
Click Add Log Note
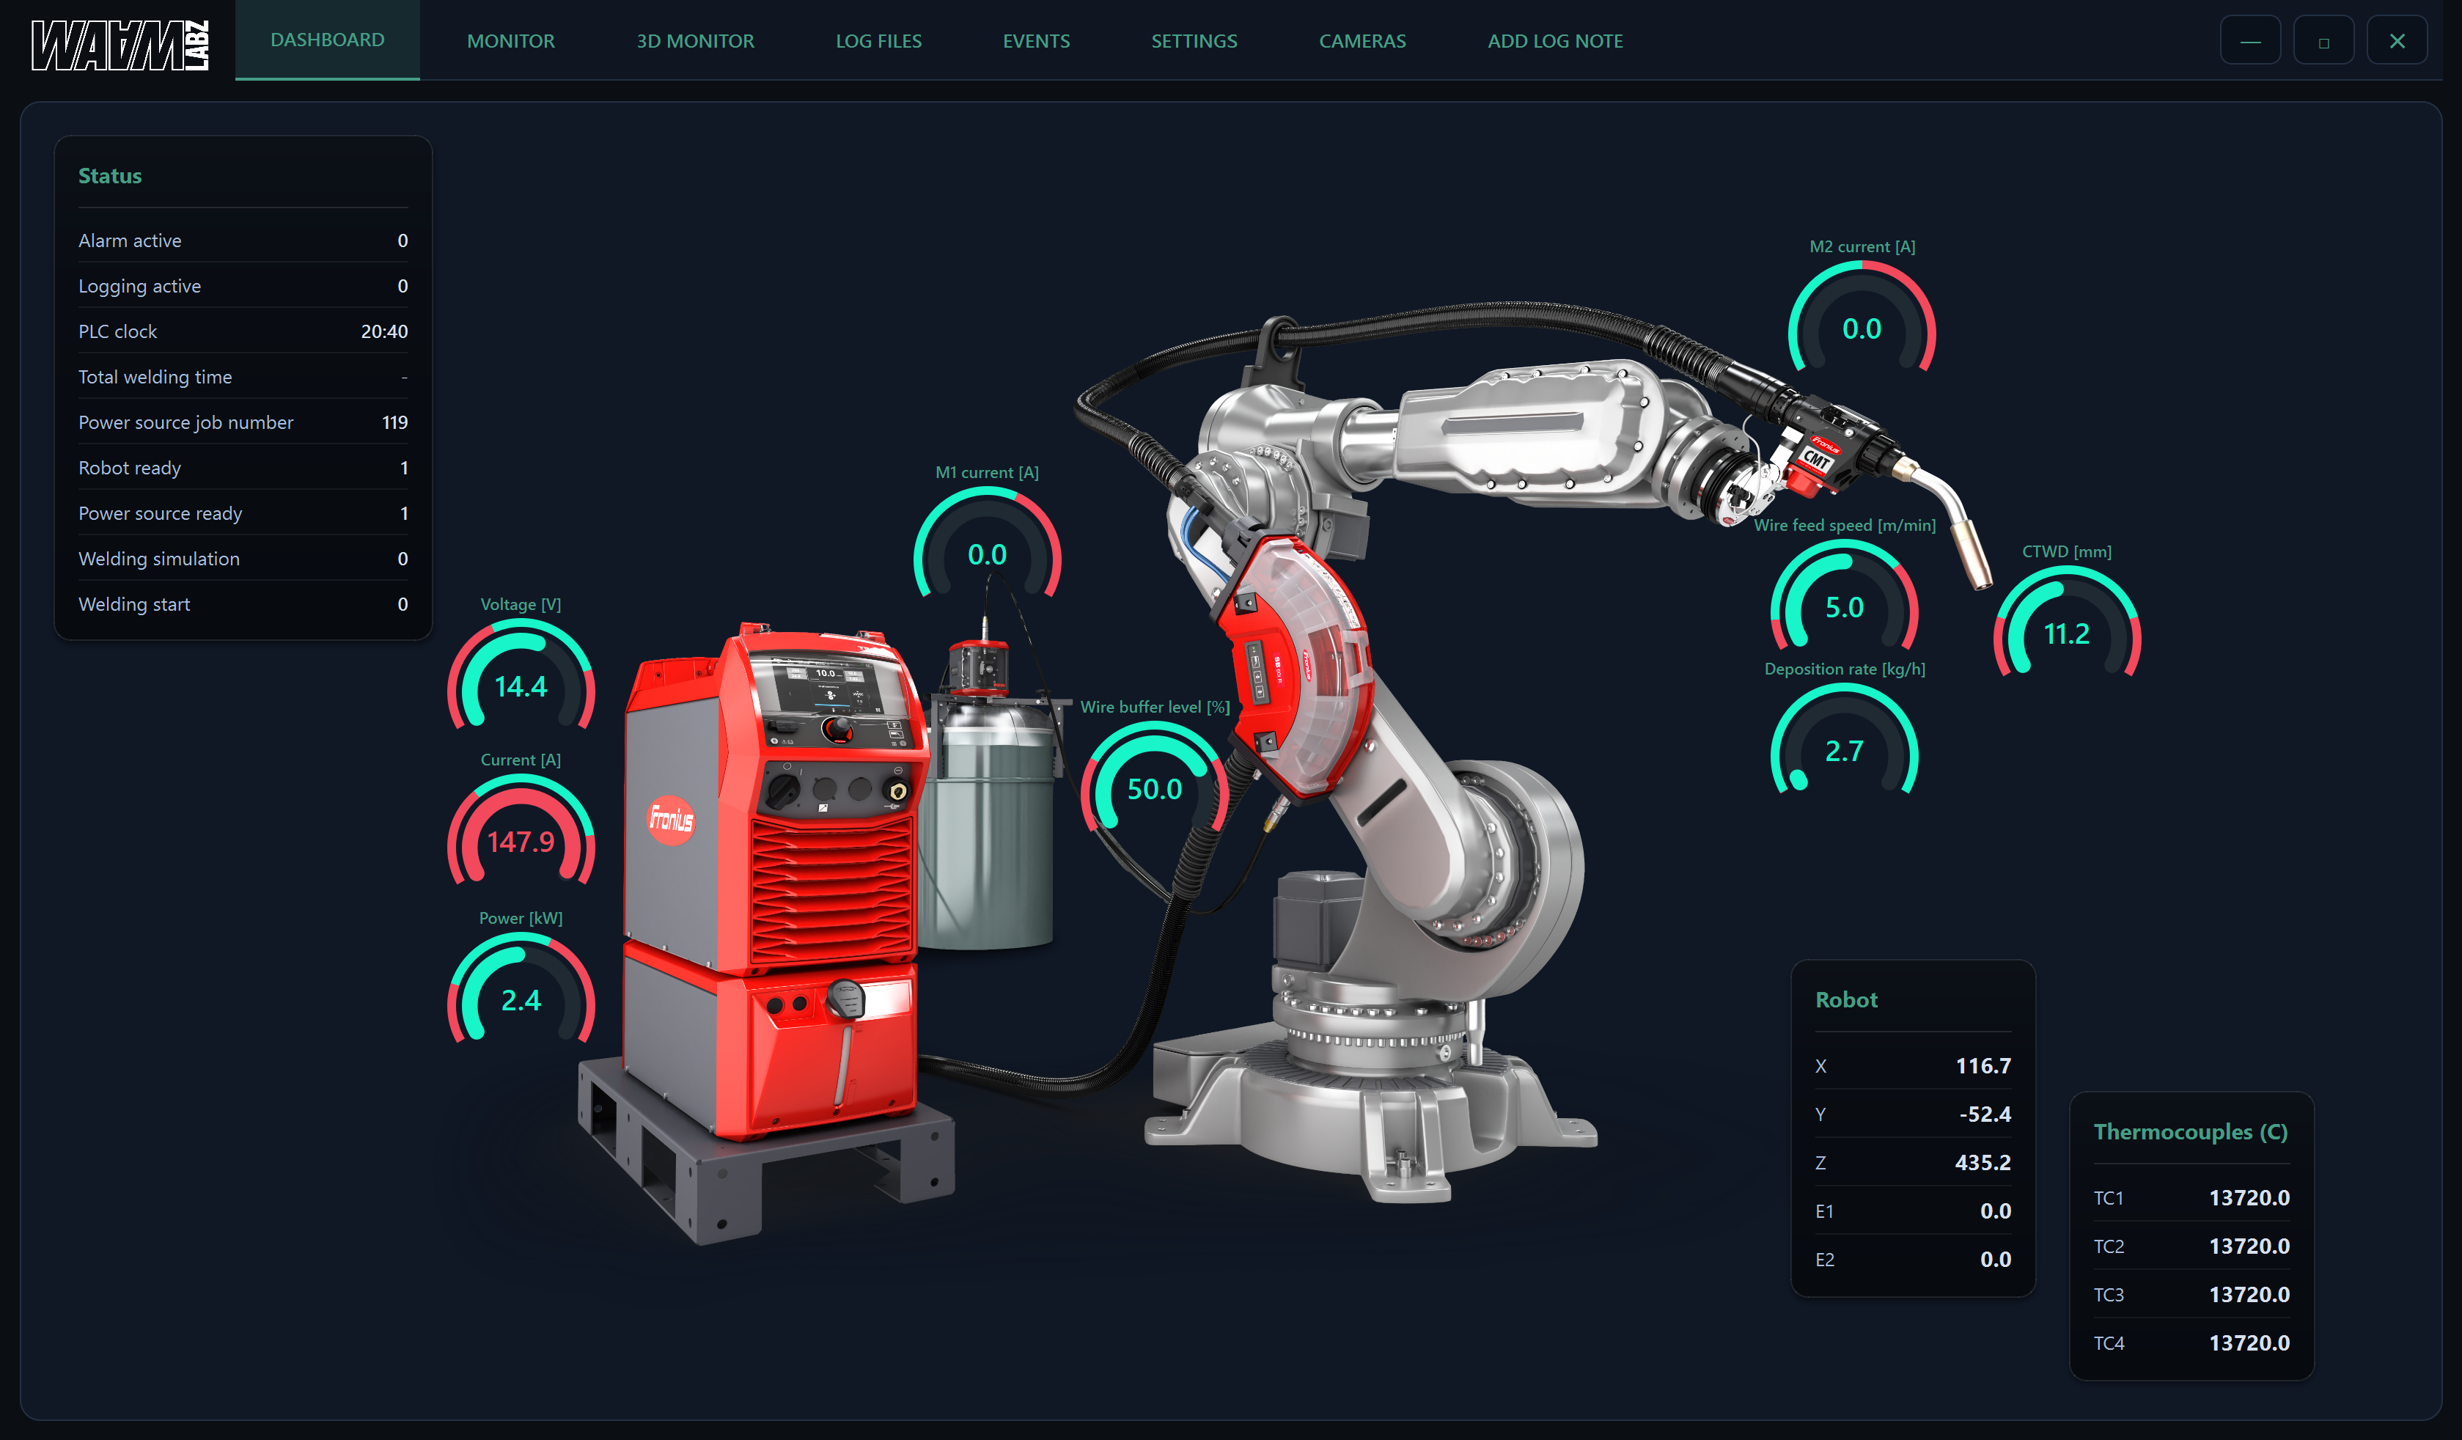(x=1555, y=41)
